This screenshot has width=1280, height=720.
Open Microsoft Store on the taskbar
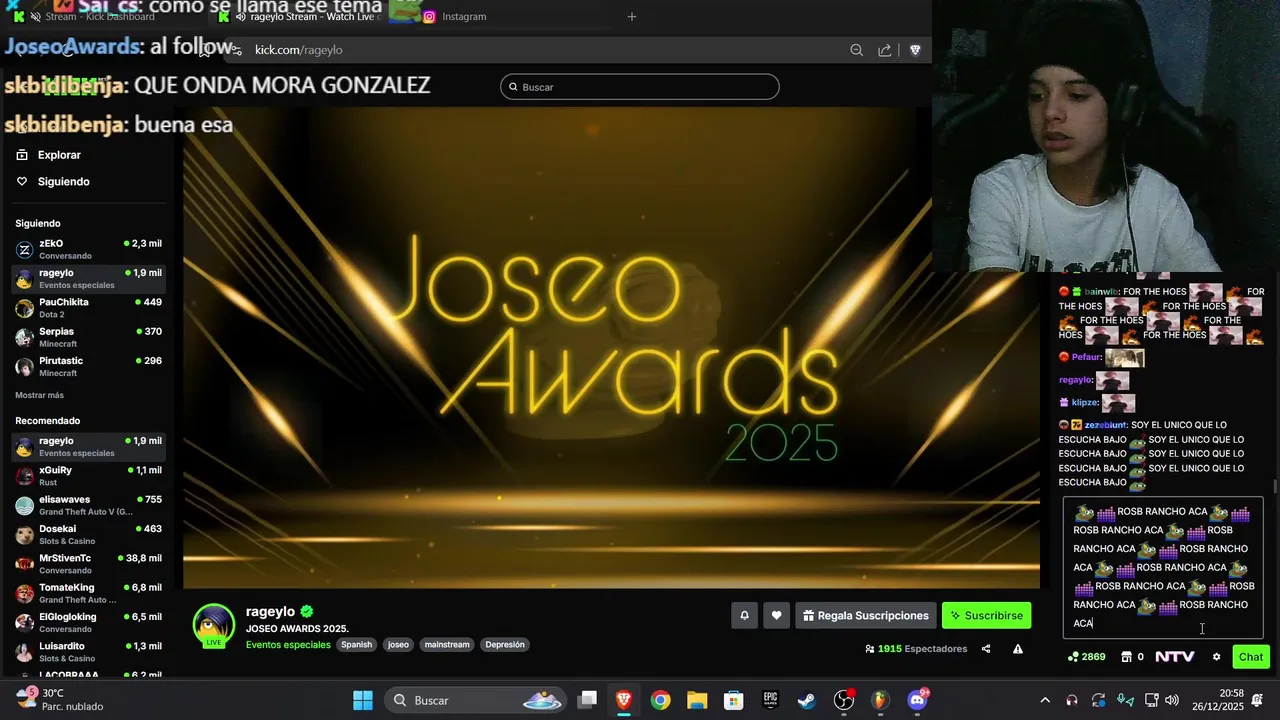734,700
